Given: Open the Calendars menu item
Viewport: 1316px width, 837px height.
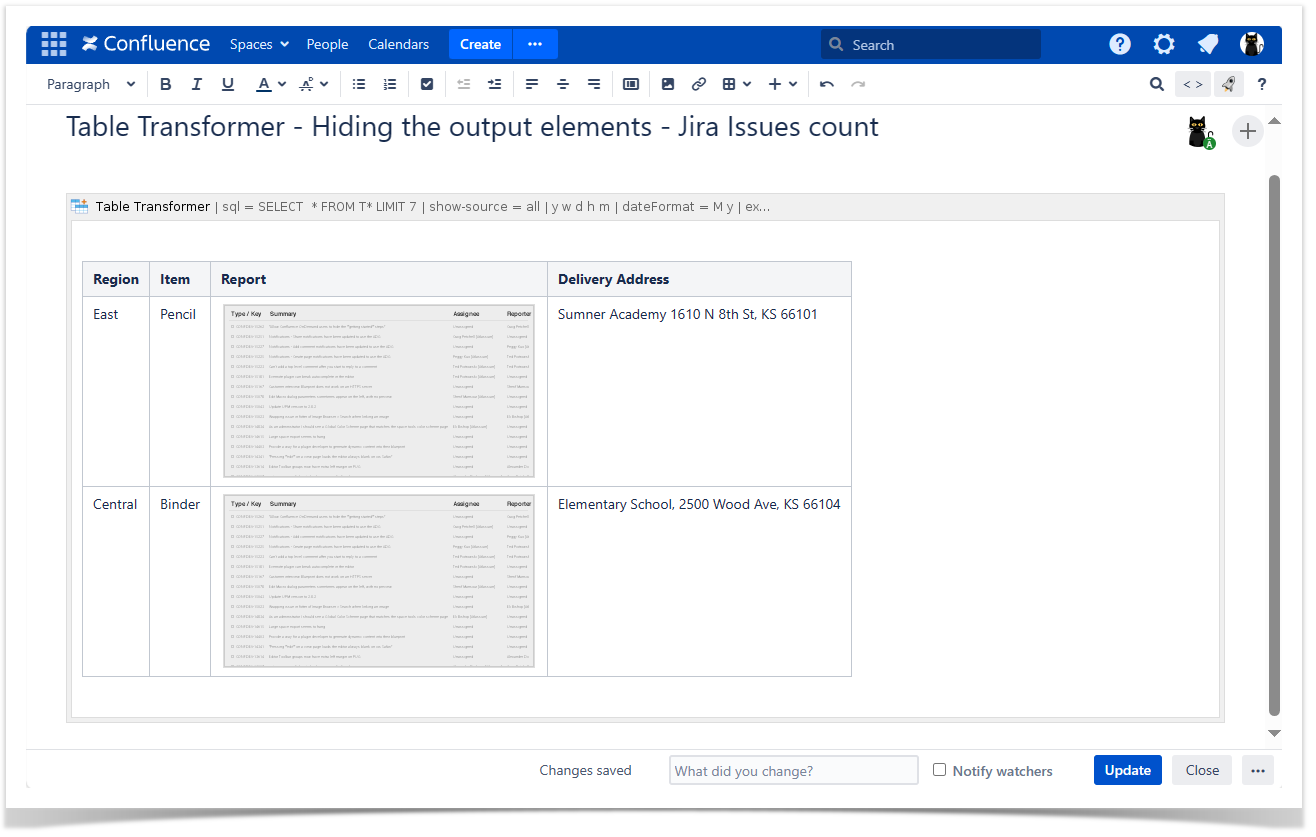Looking at the screenshot, I should (x=398, y=44).
